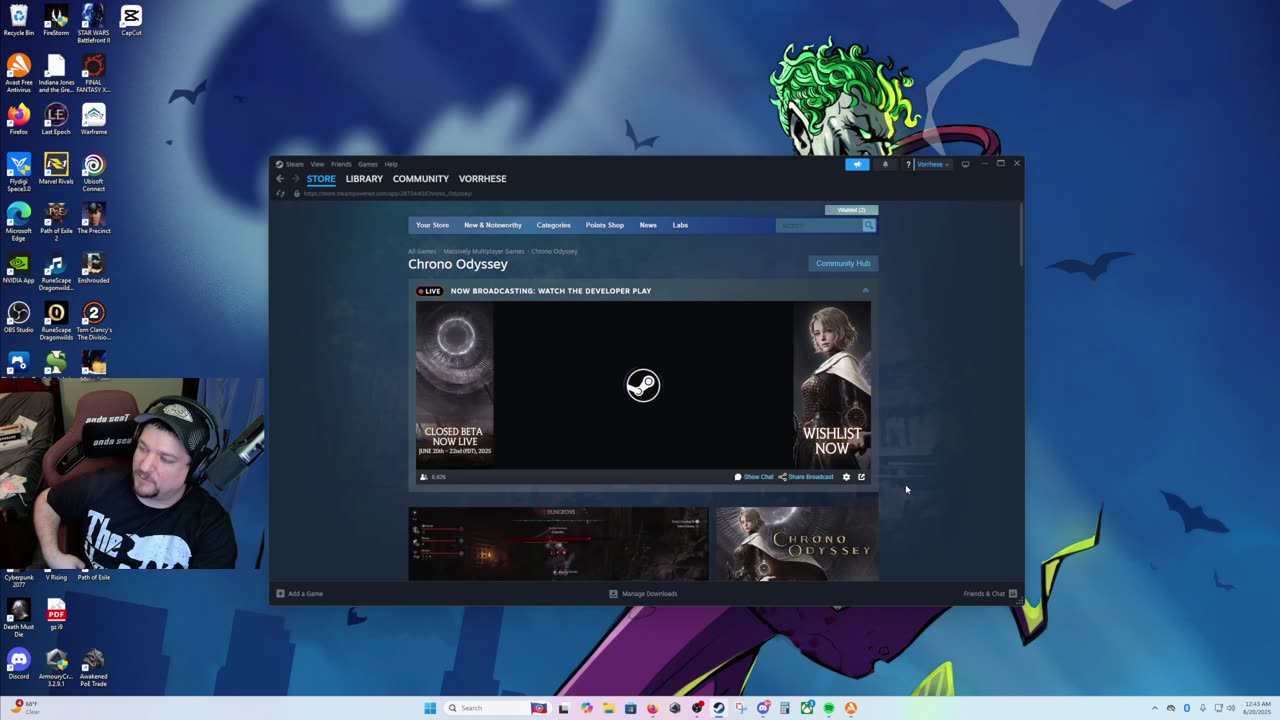Show hidden system tray icons

coord(1155,708)
